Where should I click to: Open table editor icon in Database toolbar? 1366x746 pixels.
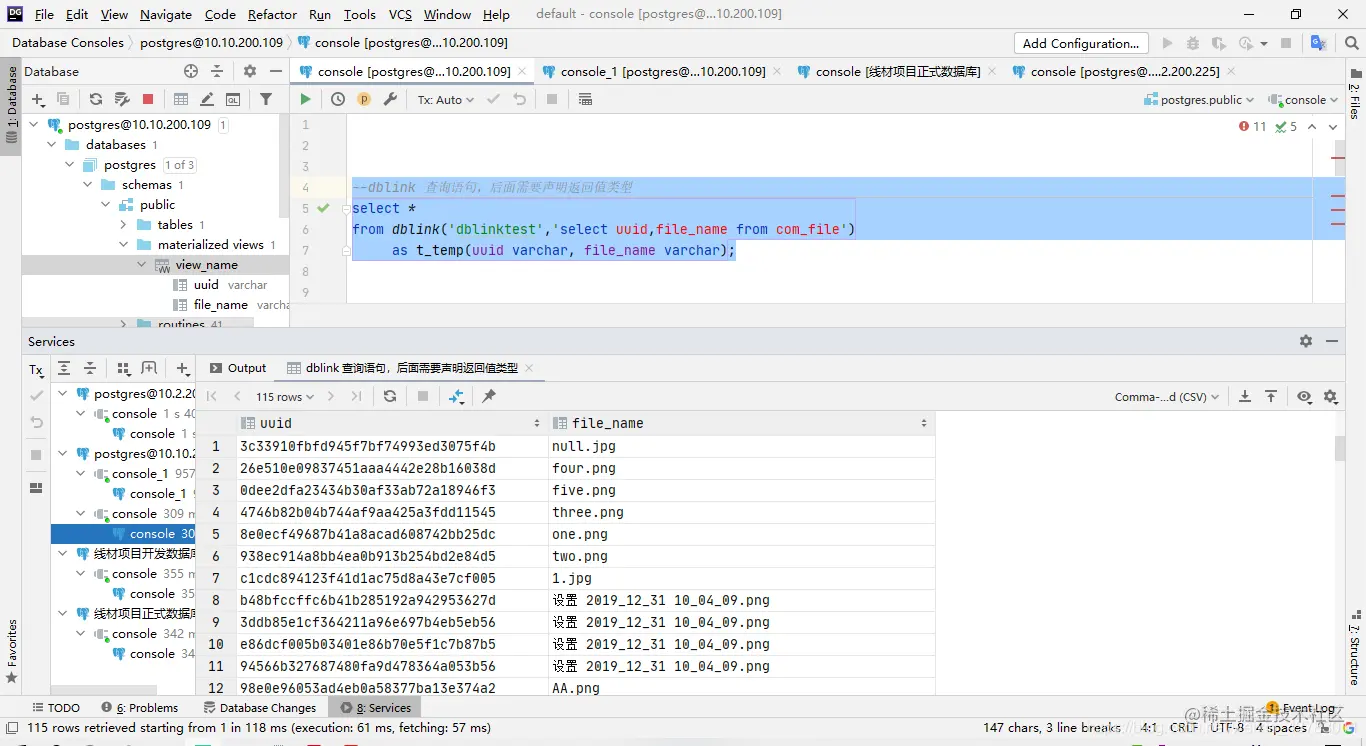[181, 99]
